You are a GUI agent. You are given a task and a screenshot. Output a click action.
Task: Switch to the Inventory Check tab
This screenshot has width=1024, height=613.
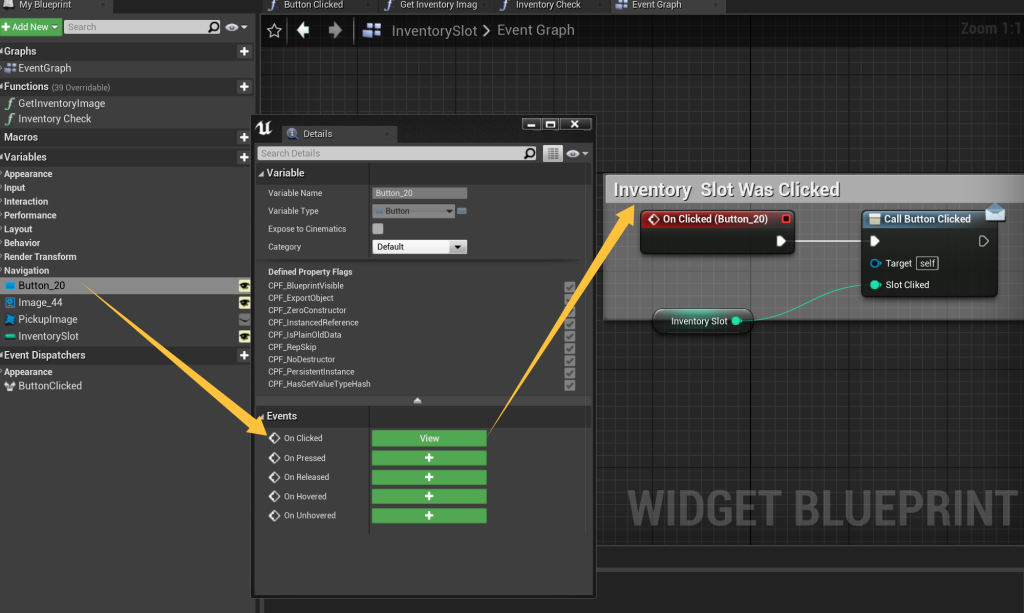pos(548,5)
